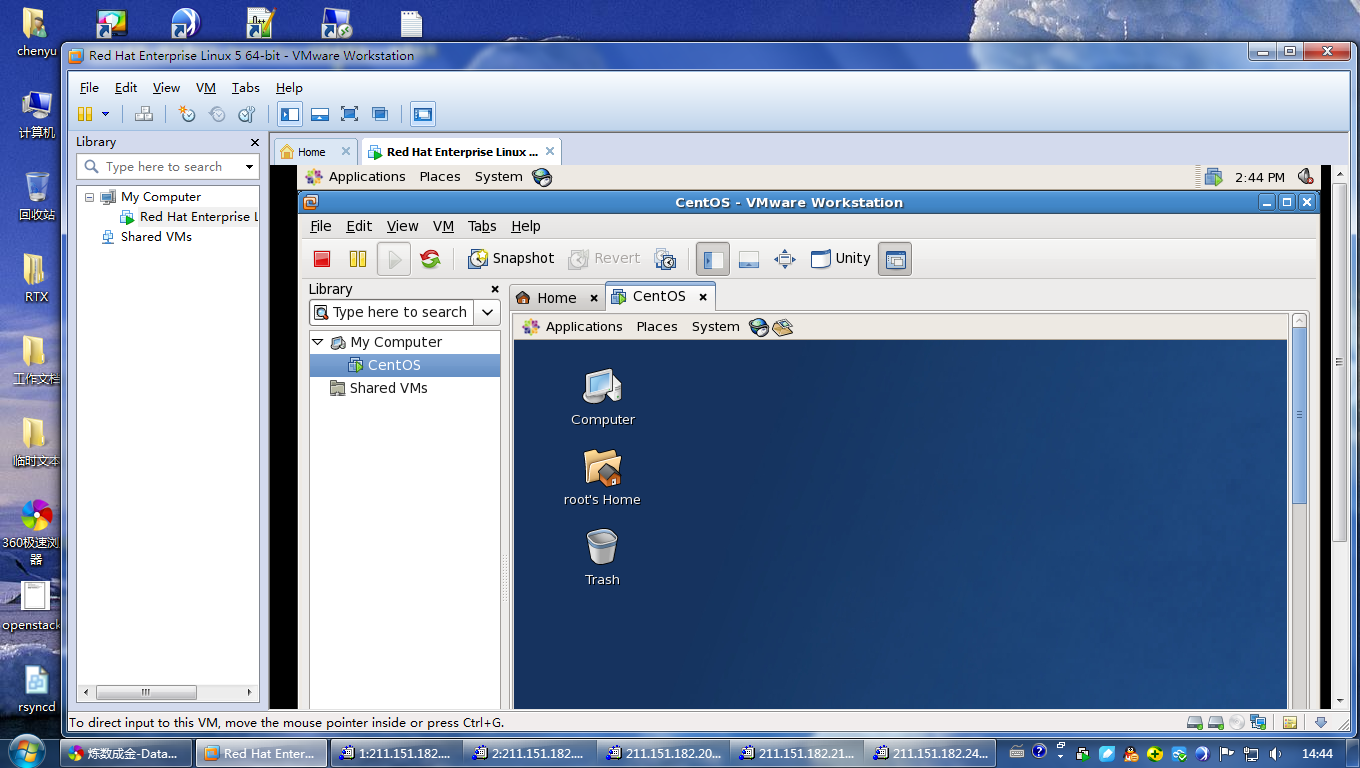Viewport: 1360px width, 768px height.
Task: Select Red Hat Enterprise VM in library
Action: point(189,216)
